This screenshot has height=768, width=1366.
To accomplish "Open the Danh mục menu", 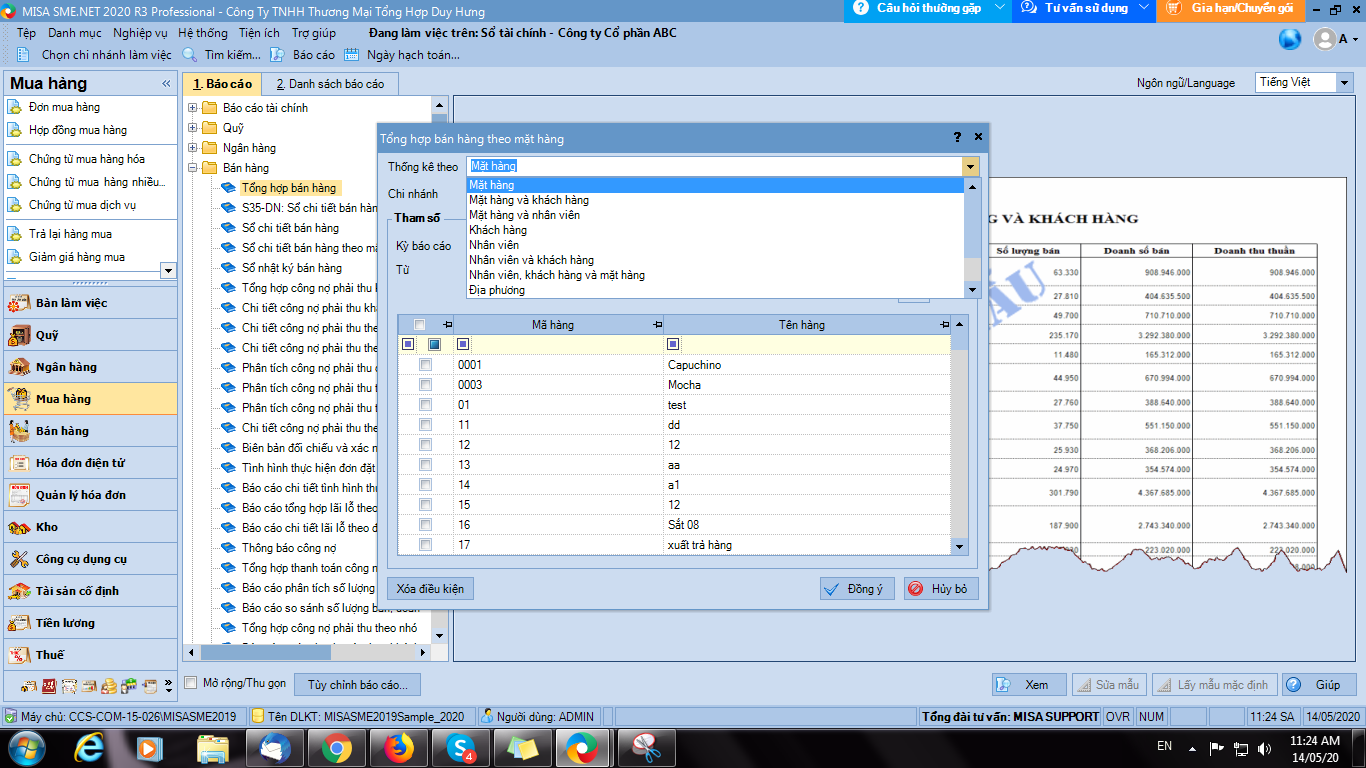I will pos(75,33).
